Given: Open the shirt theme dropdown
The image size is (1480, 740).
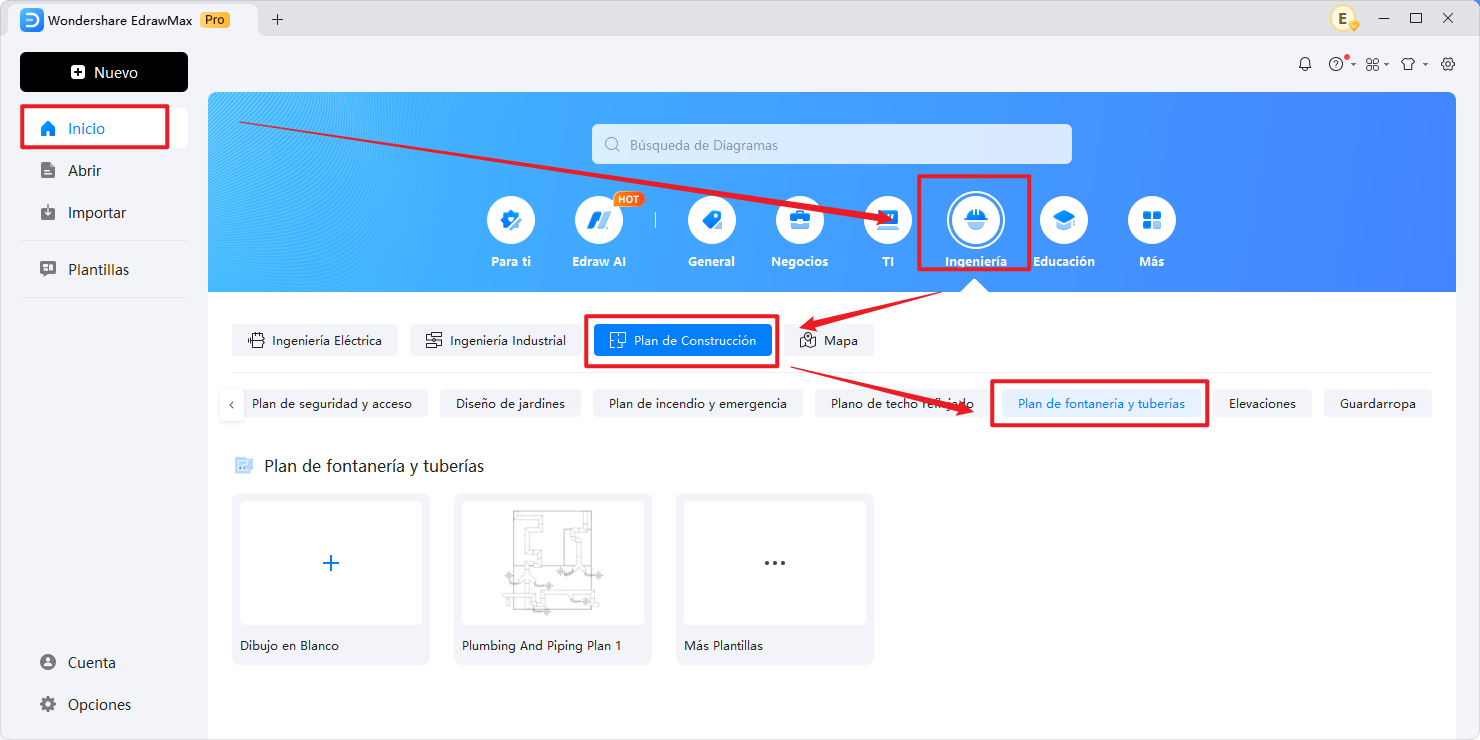Looking at the screenshot, I should [x=1412, y=64].
